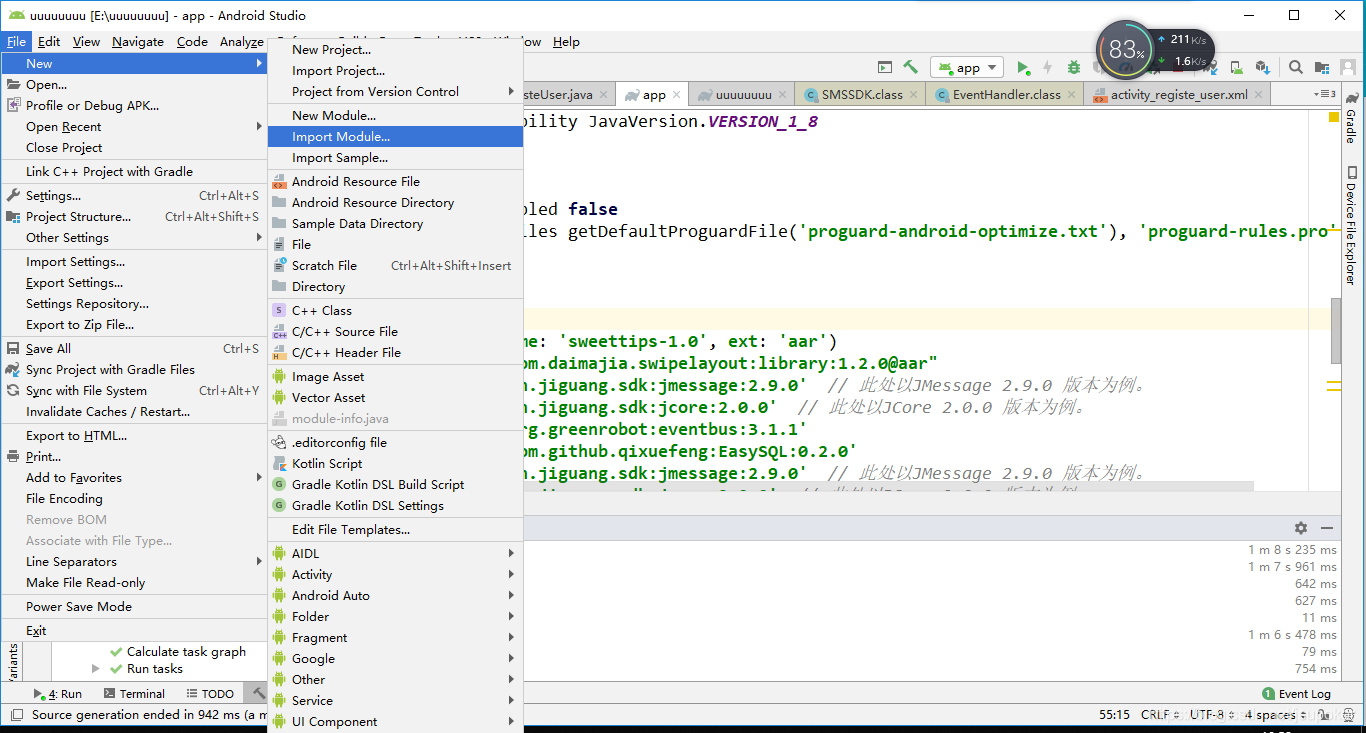Click the user account avatar icon

1350,67
